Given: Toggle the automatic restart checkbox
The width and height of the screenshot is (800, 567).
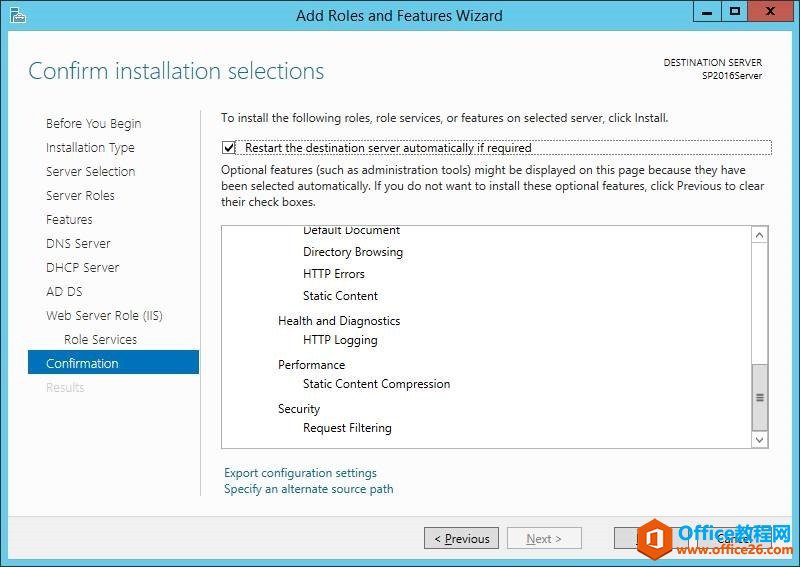Looking at the screenshot, I should (x=230, y=148).
